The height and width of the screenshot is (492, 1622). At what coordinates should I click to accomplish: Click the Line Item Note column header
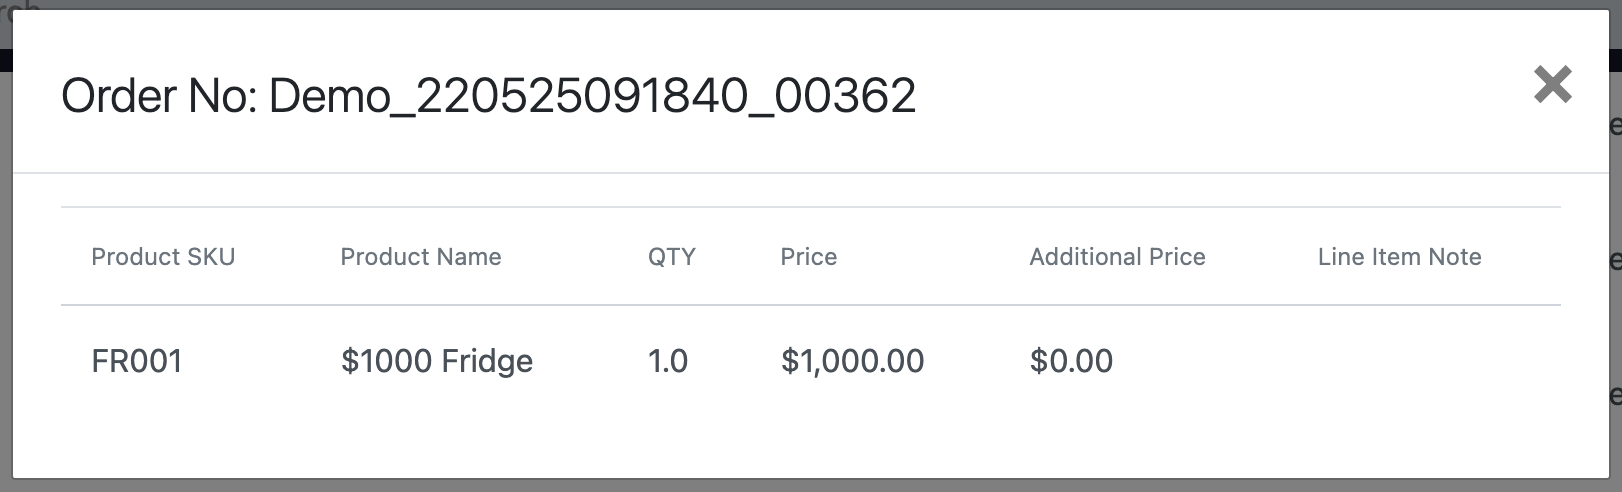1399,257
